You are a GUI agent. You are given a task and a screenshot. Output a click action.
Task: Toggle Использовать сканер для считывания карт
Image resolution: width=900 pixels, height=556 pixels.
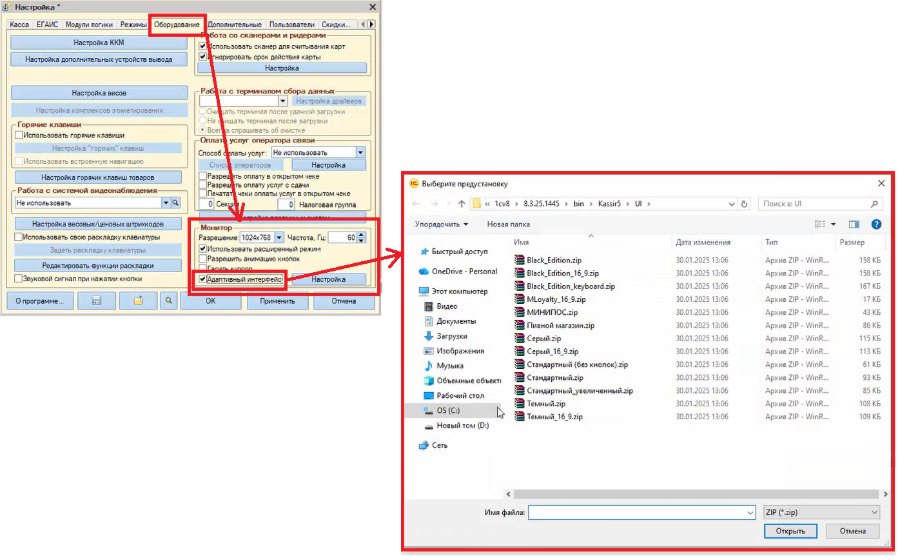[203, 46]
